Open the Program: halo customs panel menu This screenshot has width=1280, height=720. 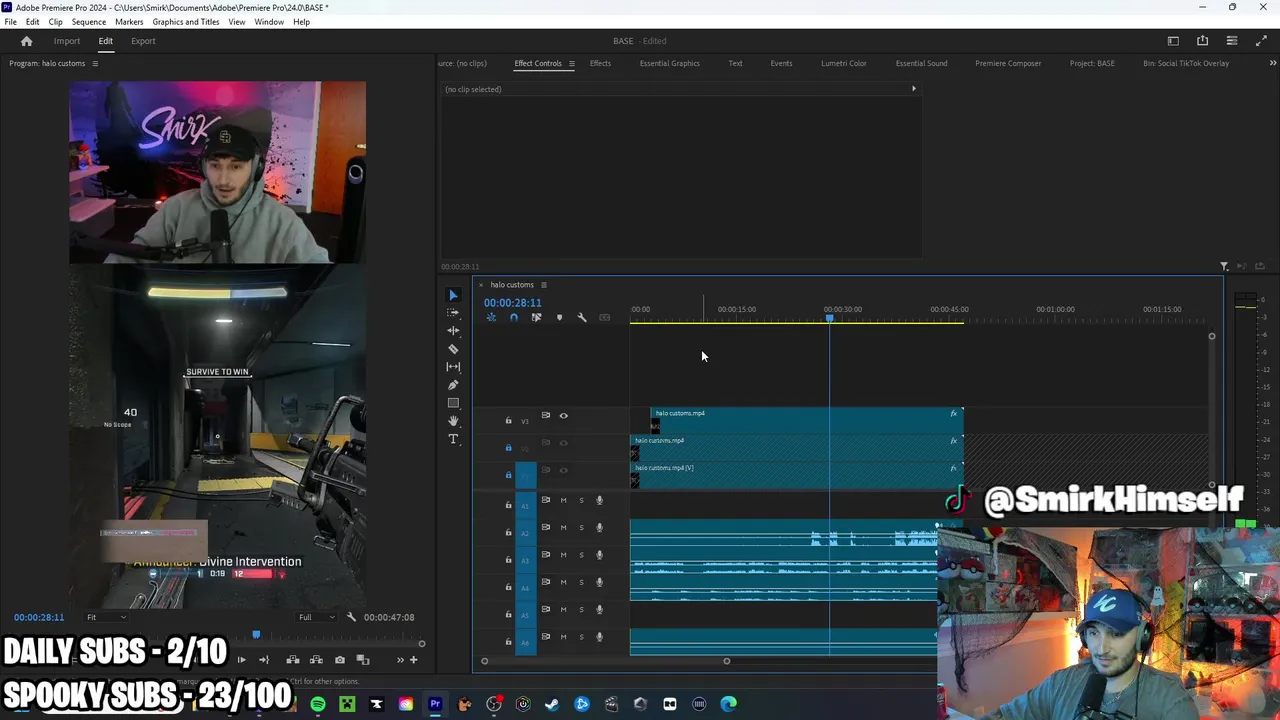click(x=95, y=63)
